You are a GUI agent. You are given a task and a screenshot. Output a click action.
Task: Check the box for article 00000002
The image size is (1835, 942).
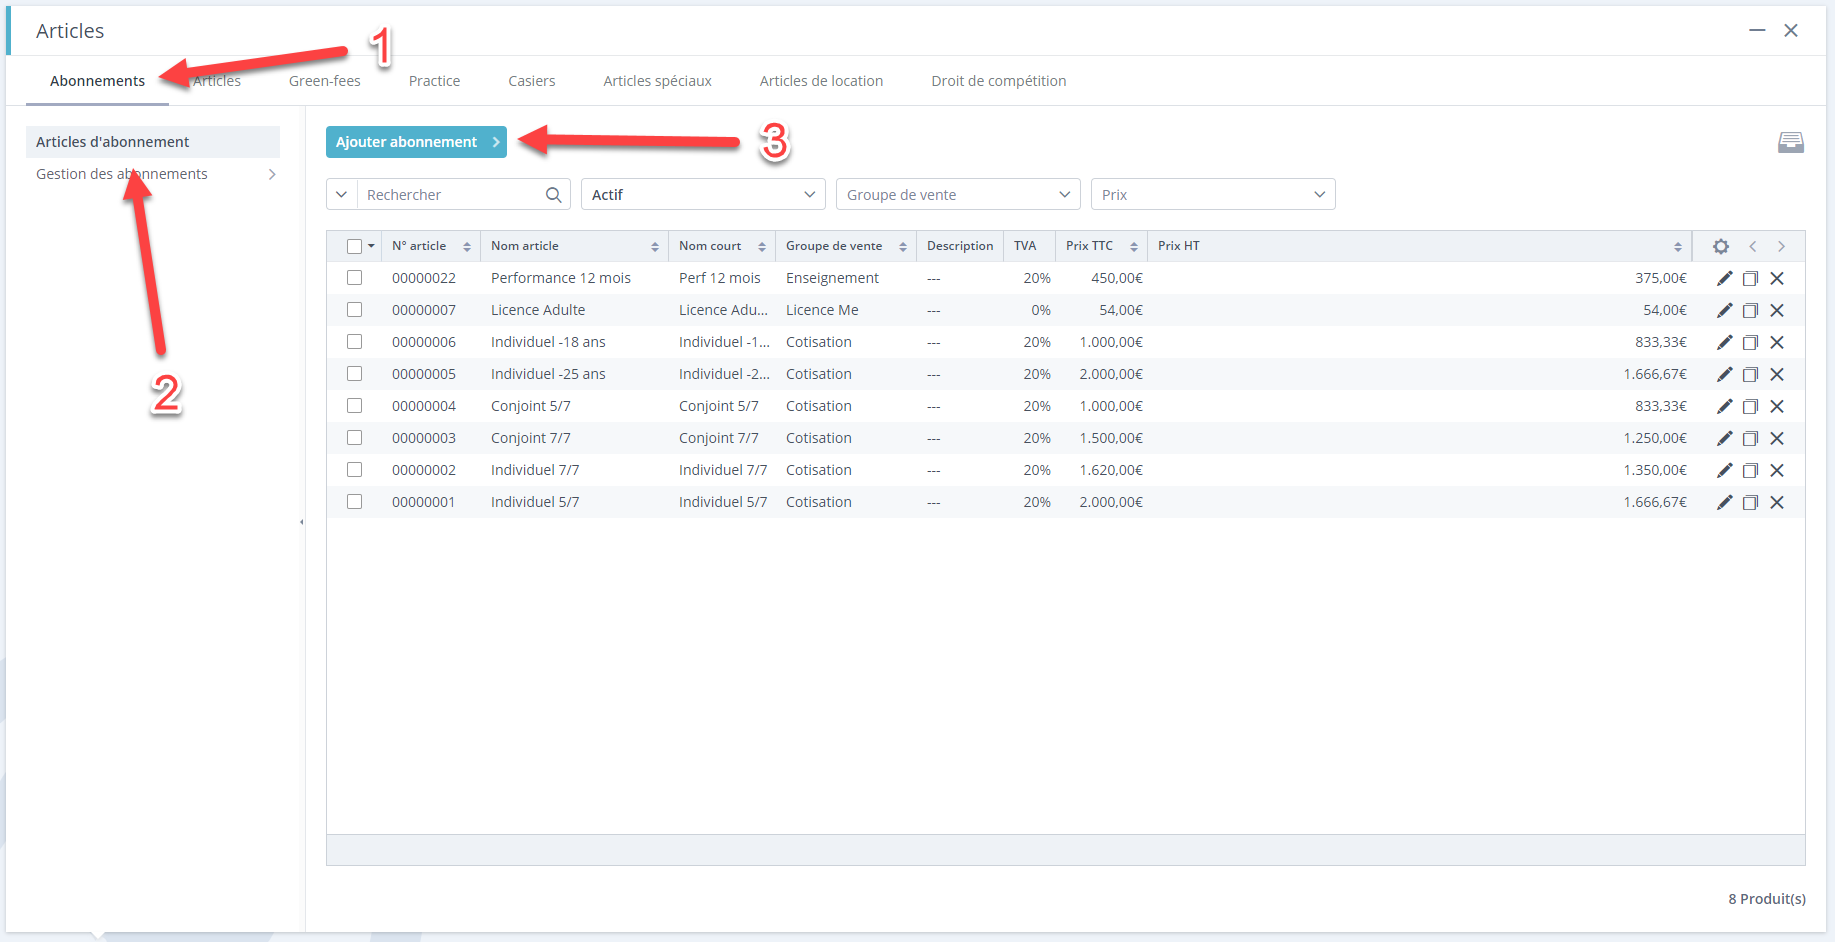point(354,470)
